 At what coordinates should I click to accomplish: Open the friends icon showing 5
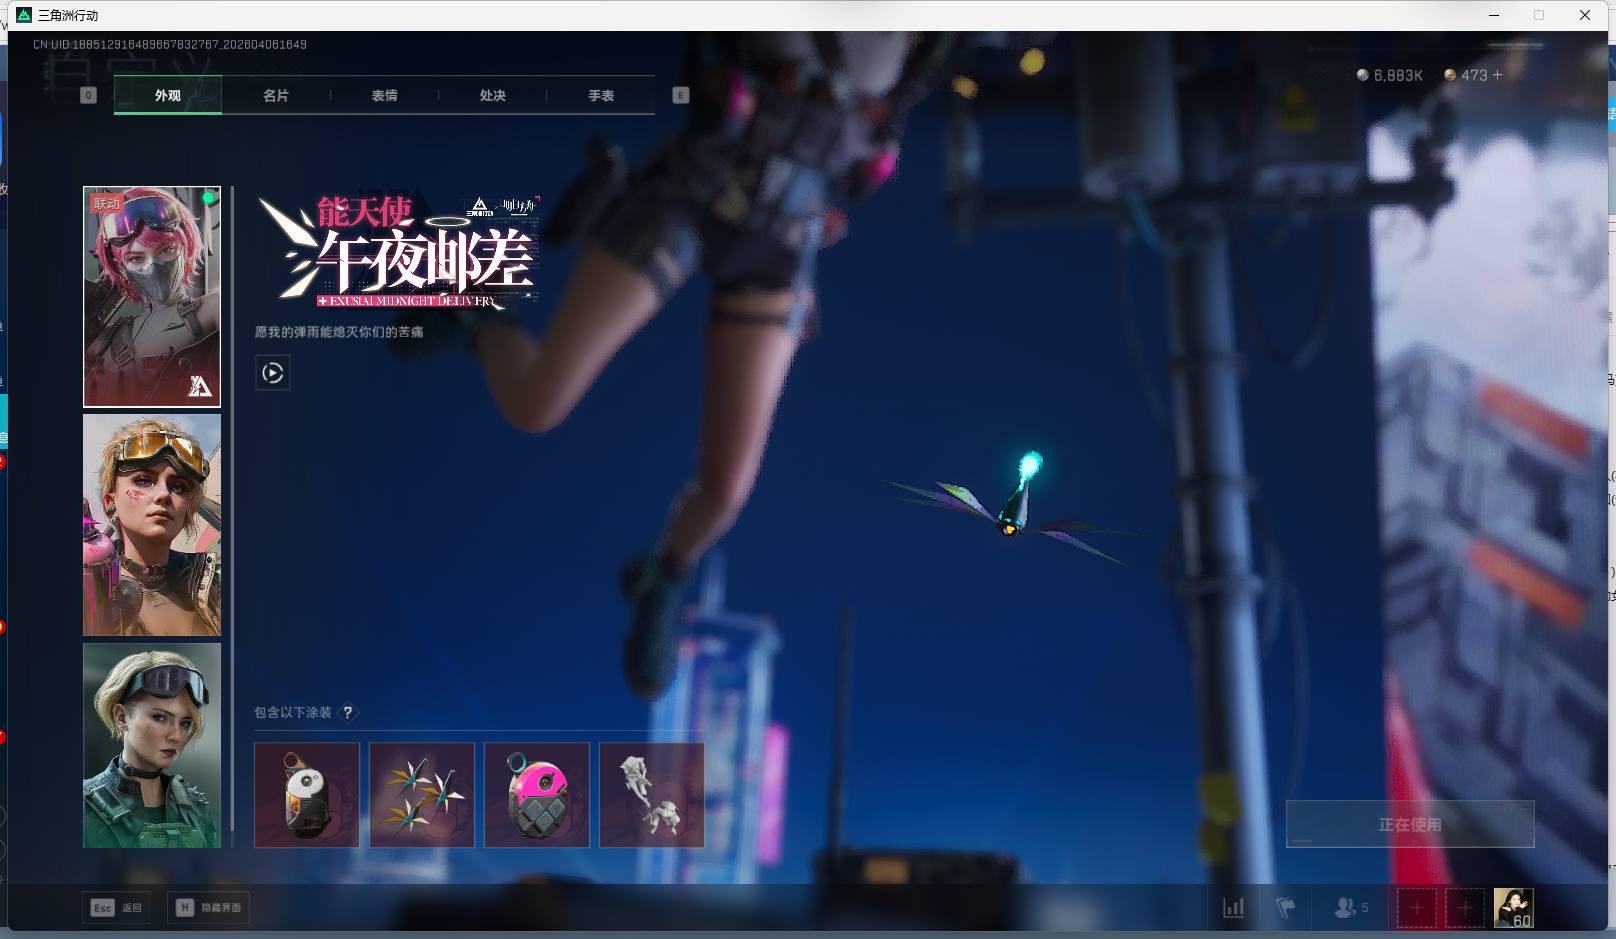[1351, 908]
